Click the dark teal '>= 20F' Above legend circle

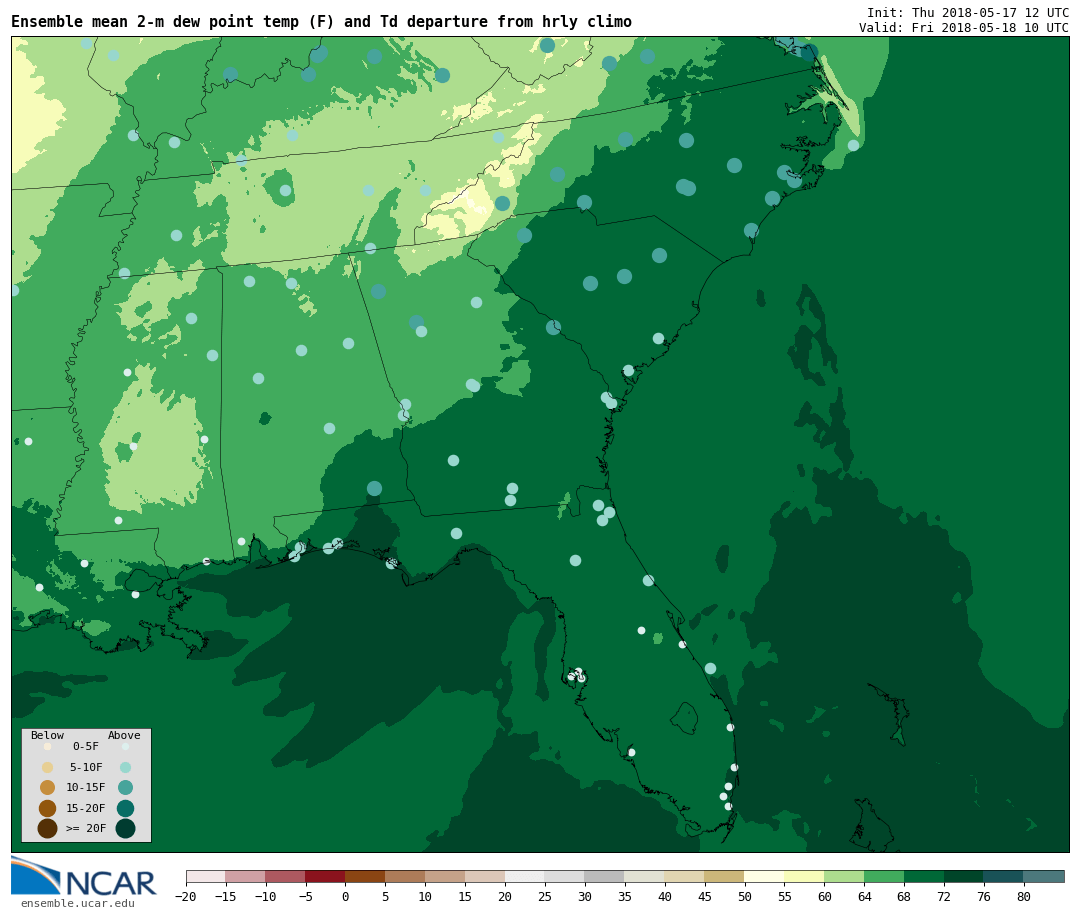[125, 828]
